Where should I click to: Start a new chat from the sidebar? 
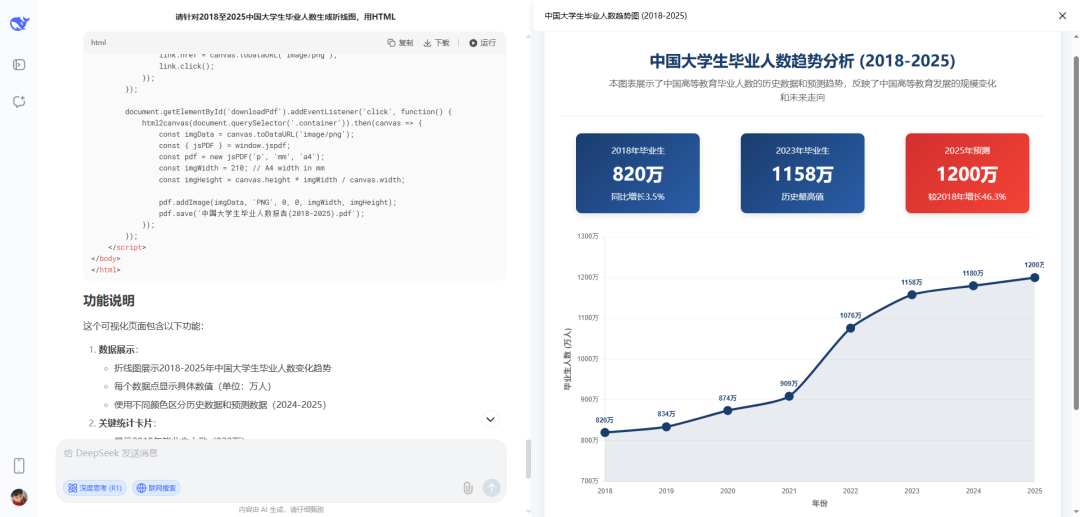point(19,102)
